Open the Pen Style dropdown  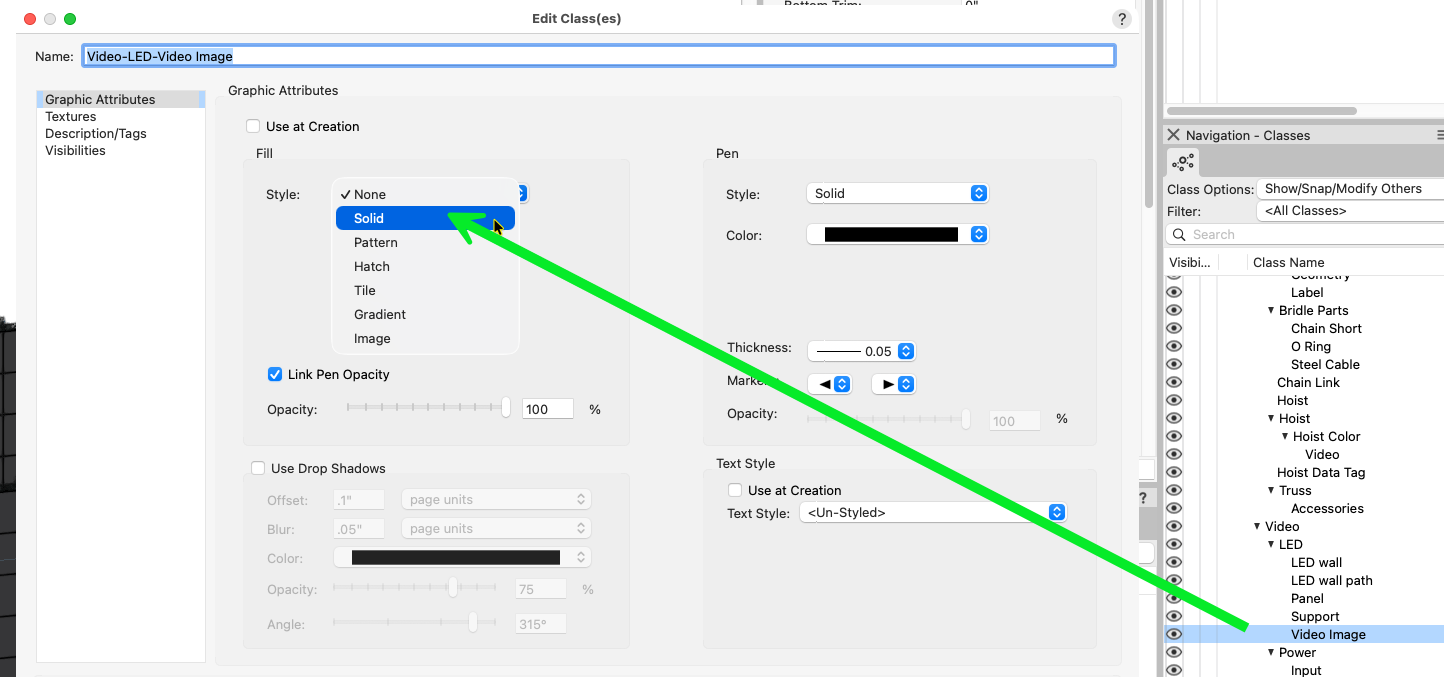(897, 194)
